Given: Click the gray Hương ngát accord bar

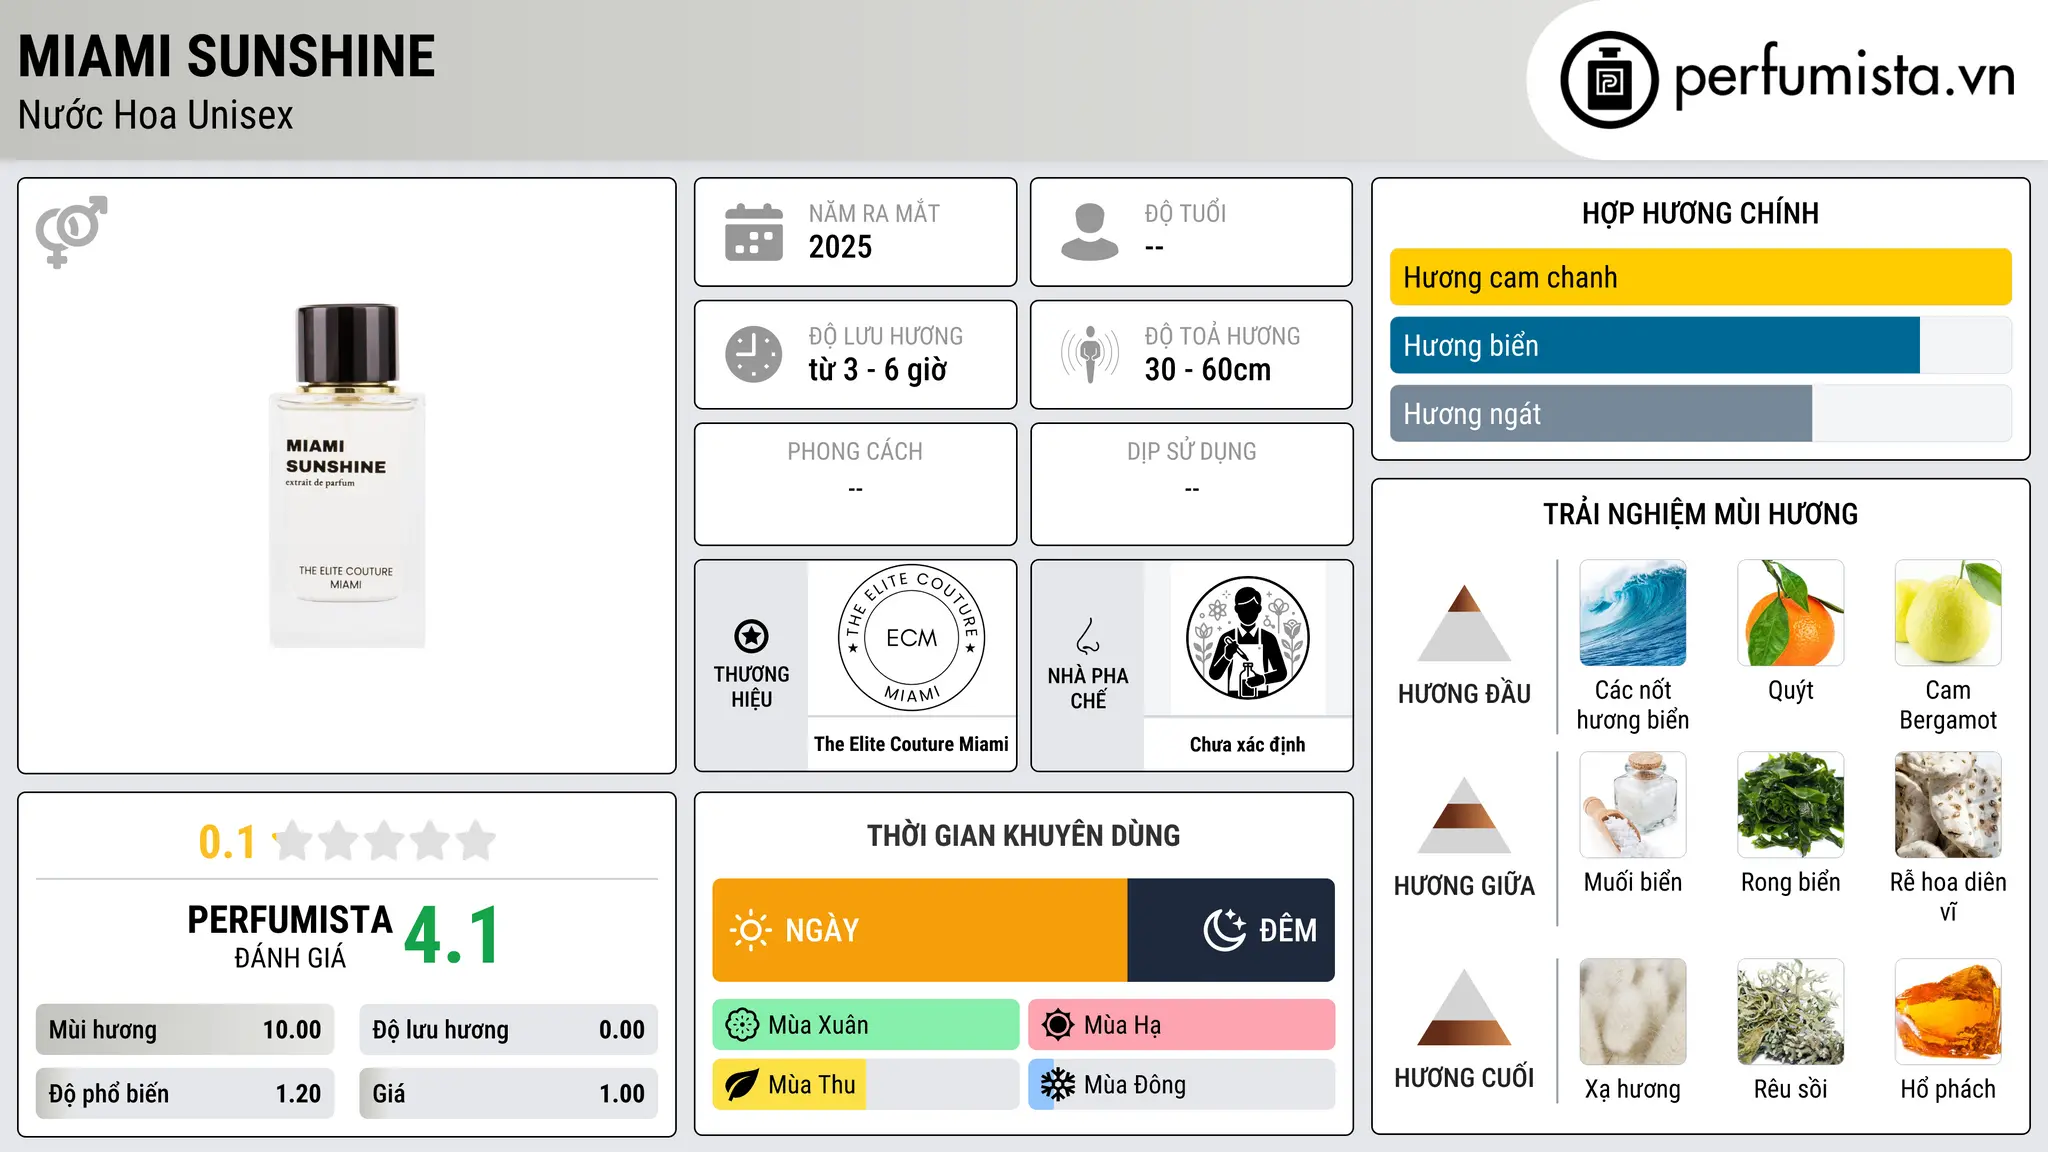Looking at the screenshot, I should point(1601,413).
